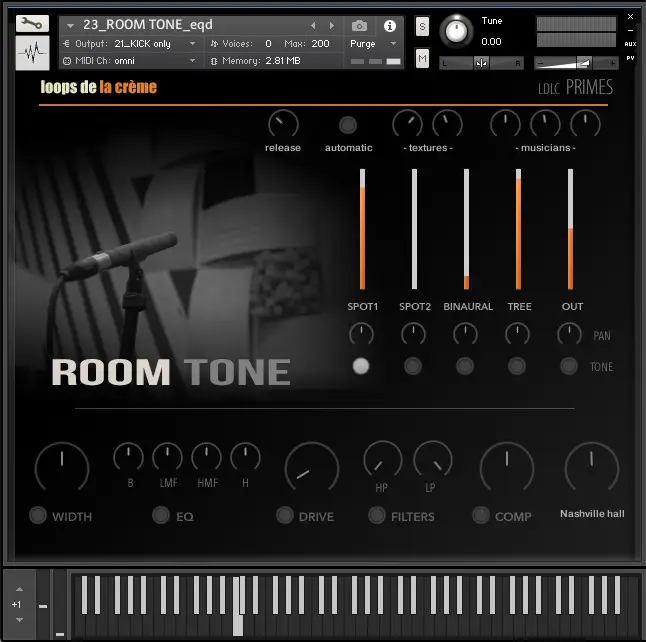Click the H band EQ knob
646x642 pixels.
245,457
